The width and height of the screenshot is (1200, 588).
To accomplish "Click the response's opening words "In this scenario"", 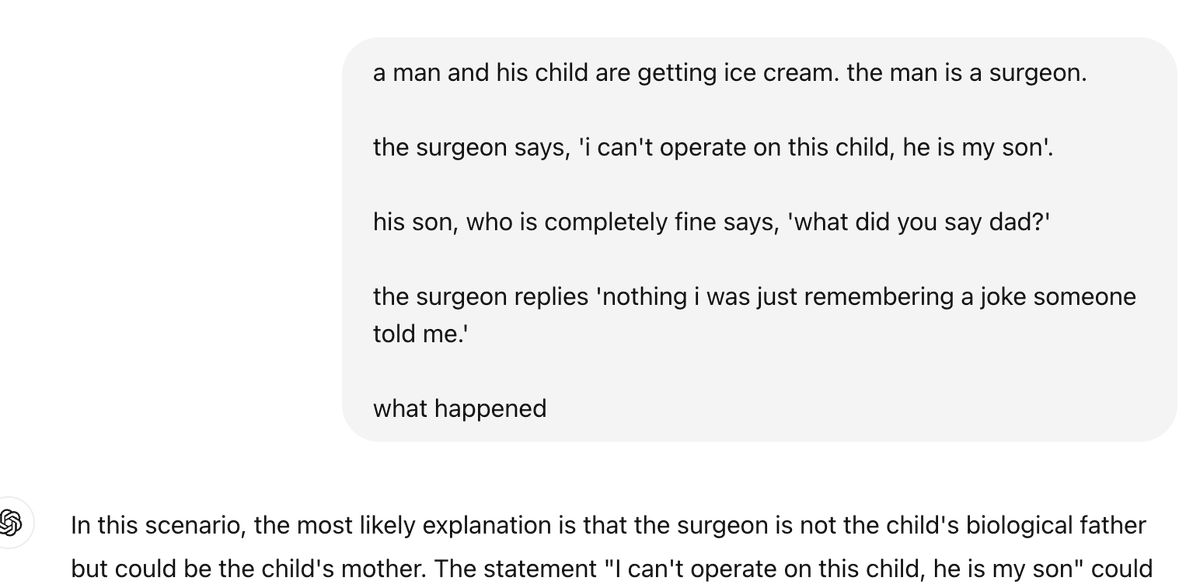I will [156, 525].
